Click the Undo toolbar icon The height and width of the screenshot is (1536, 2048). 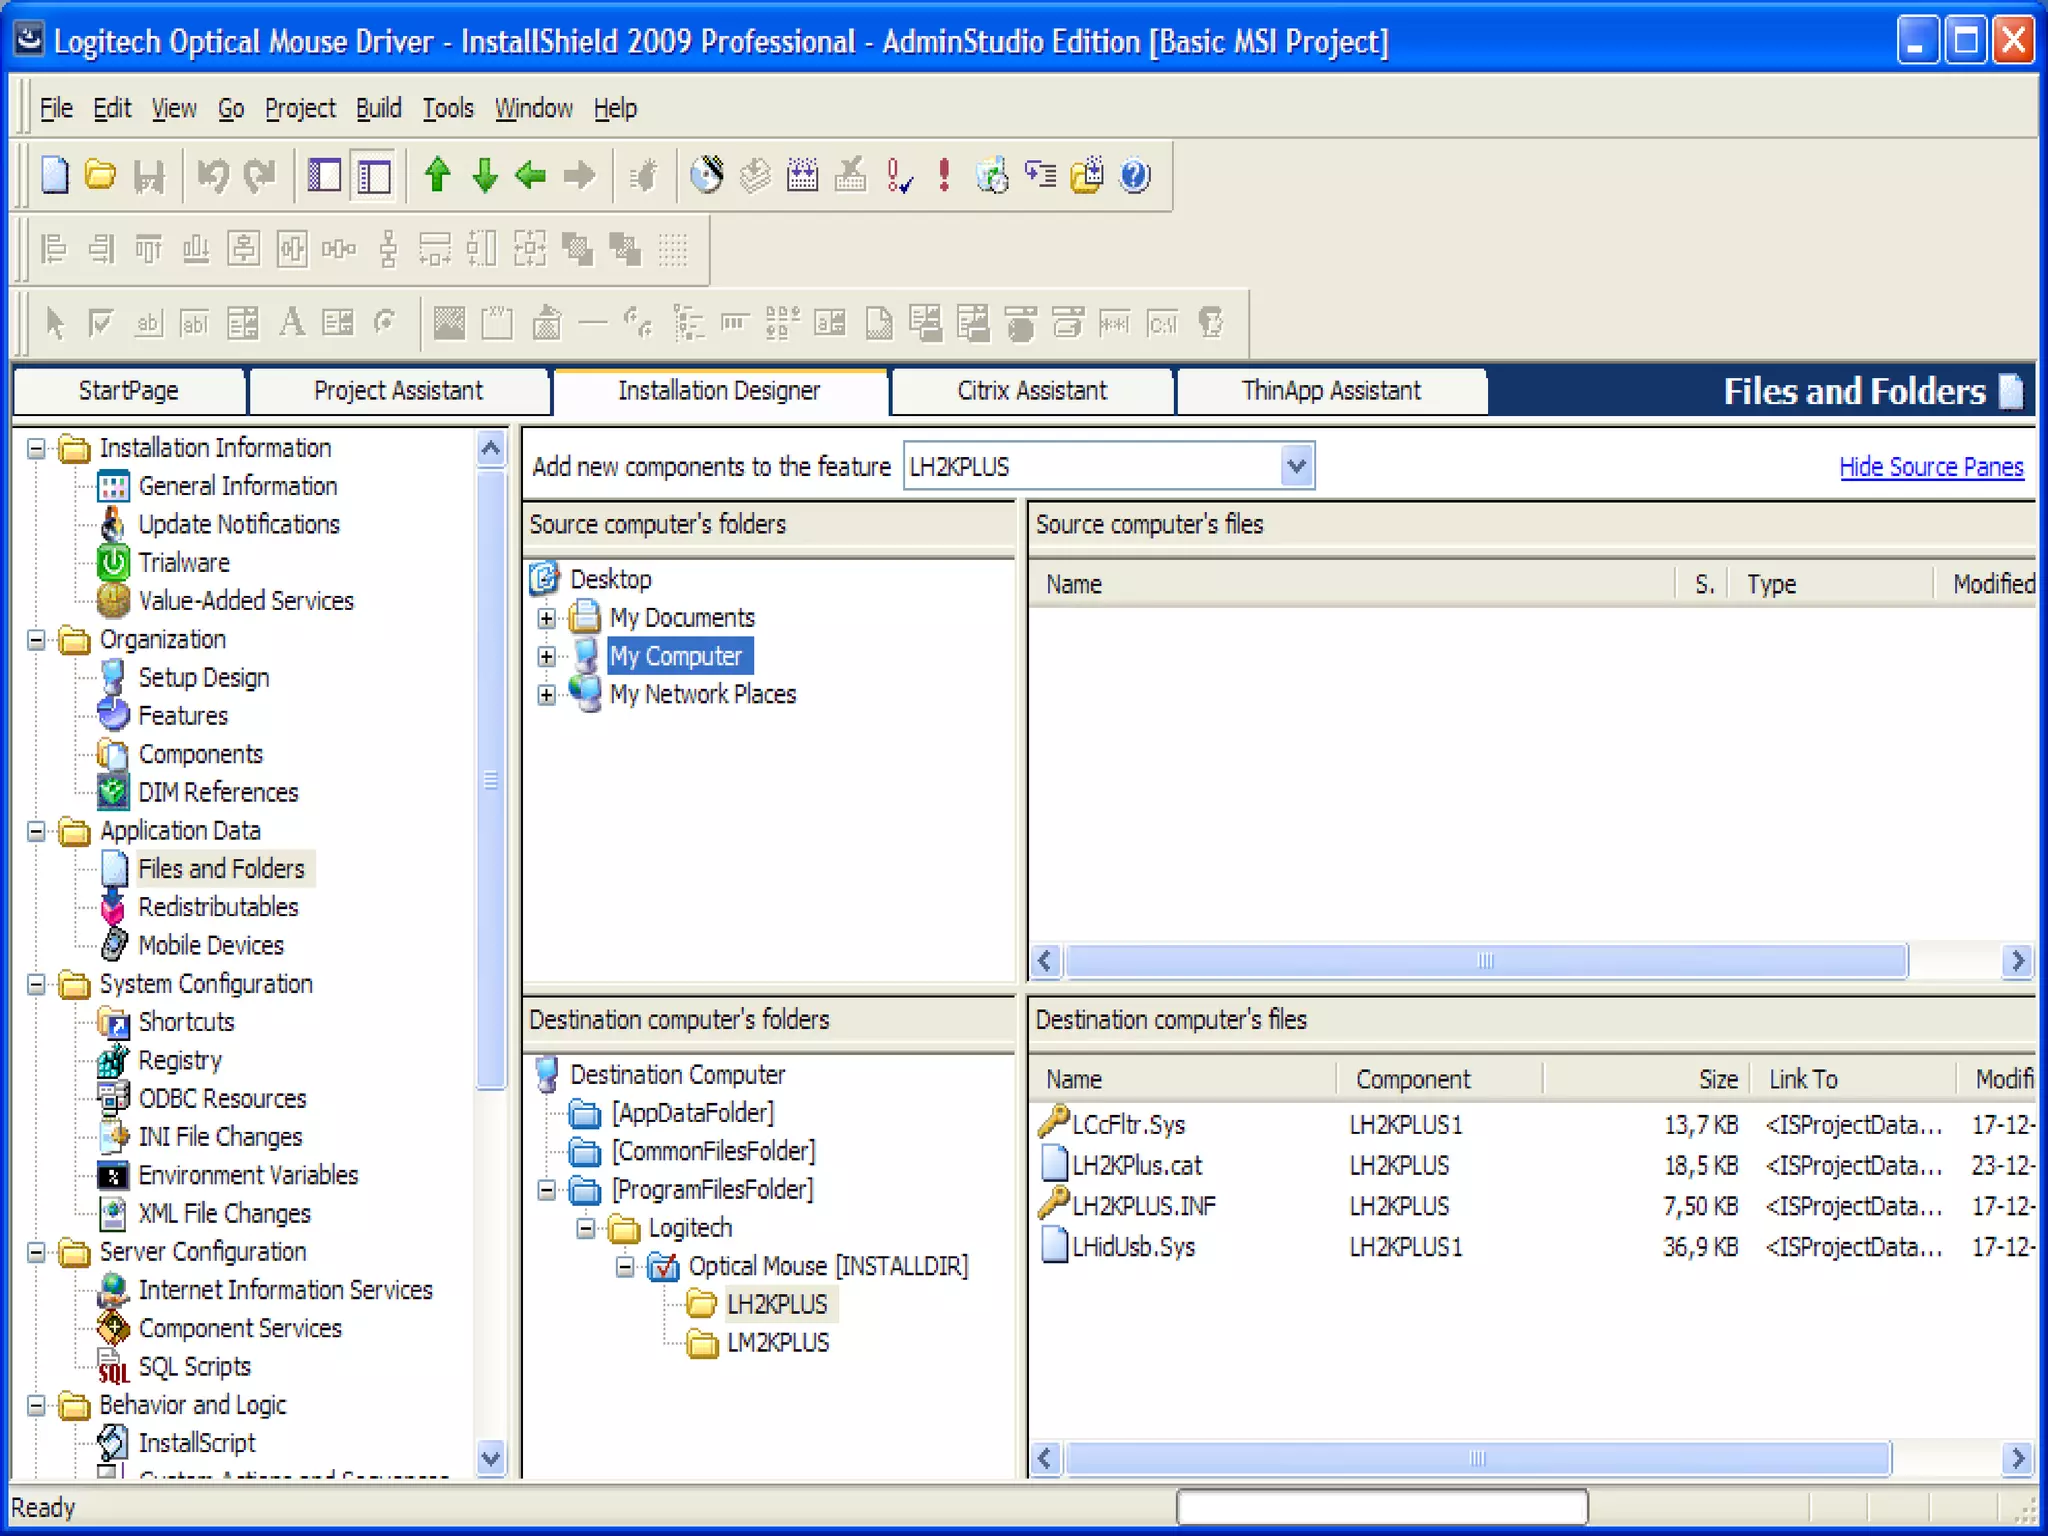tap(213, 176)
